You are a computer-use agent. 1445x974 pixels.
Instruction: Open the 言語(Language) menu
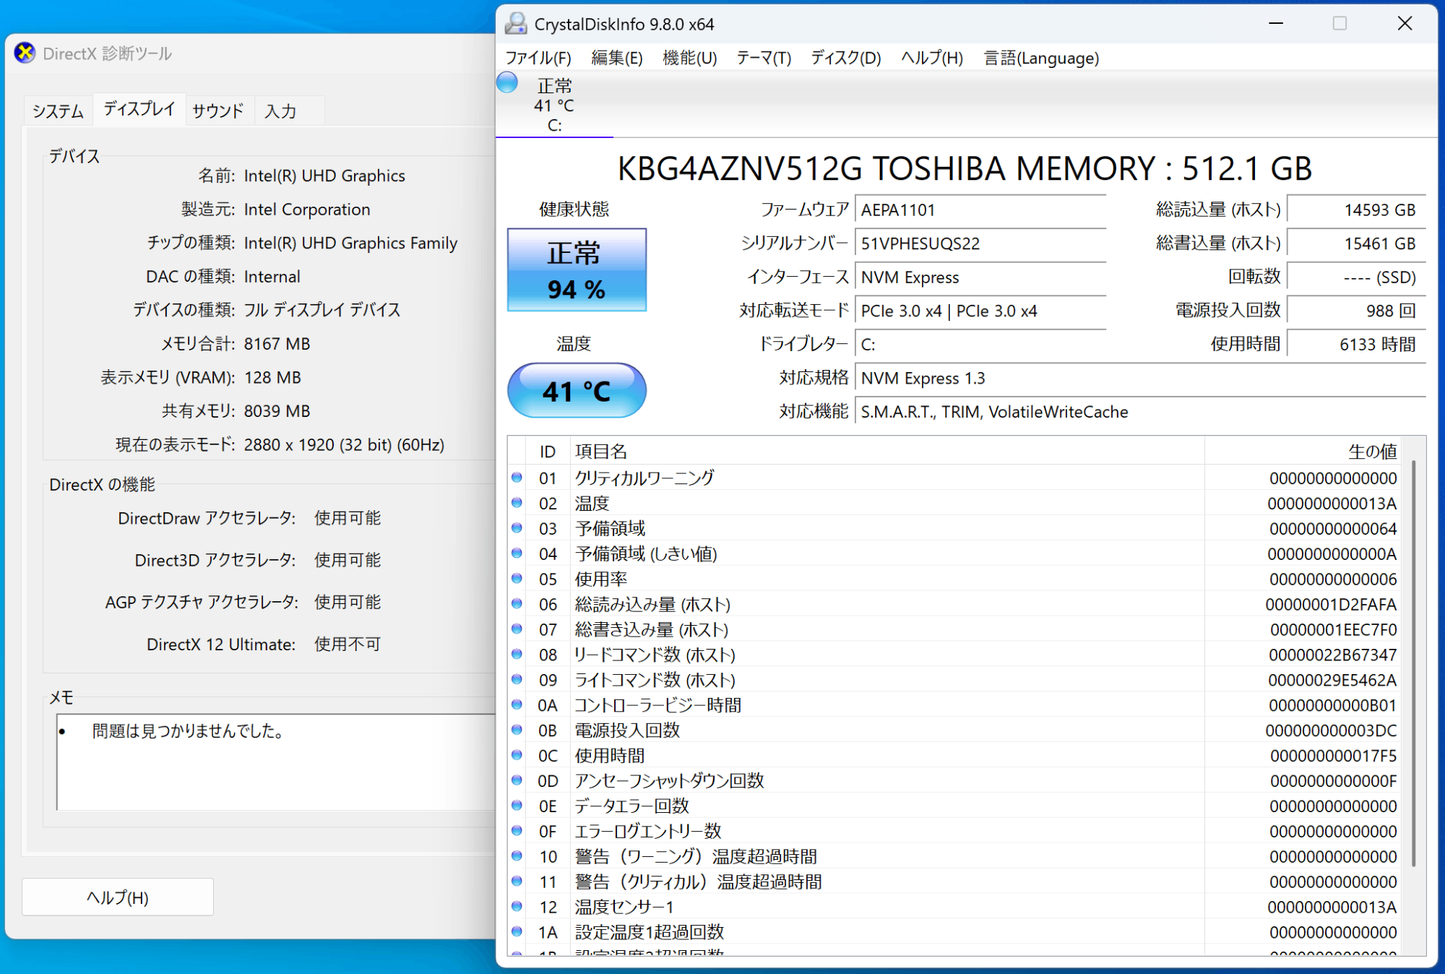1041,58
